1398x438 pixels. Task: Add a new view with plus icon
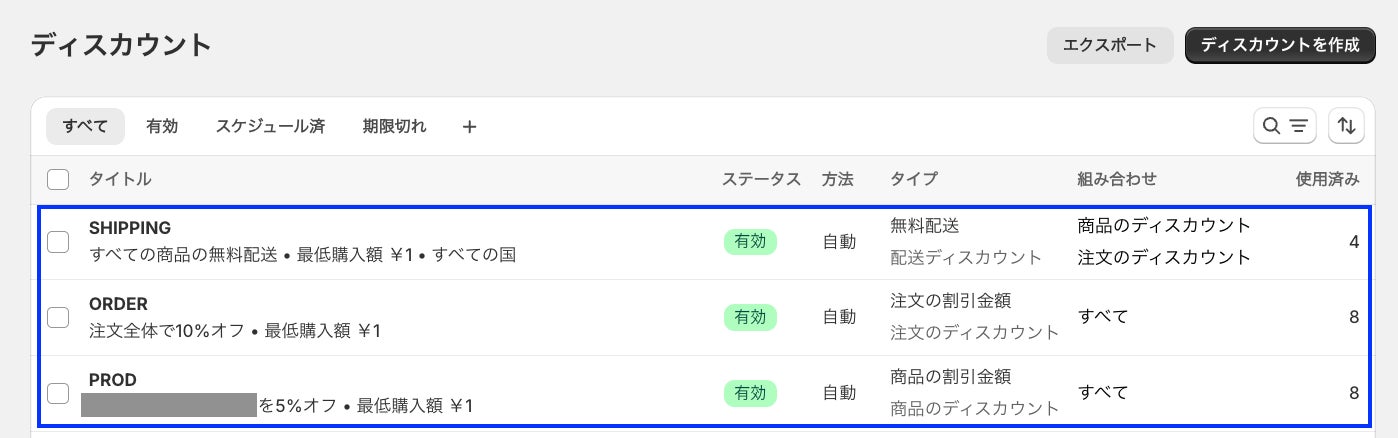[469, 127]
